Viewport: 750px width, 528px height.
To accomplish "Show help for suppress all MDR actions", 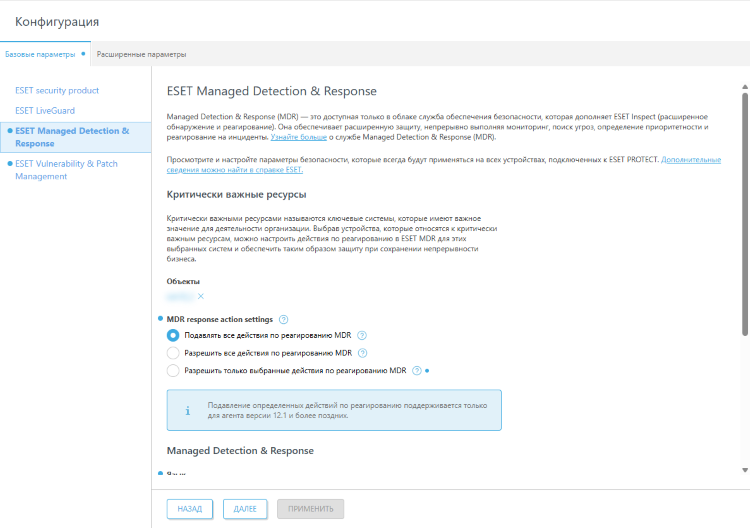I will click(x=362, y=336).
